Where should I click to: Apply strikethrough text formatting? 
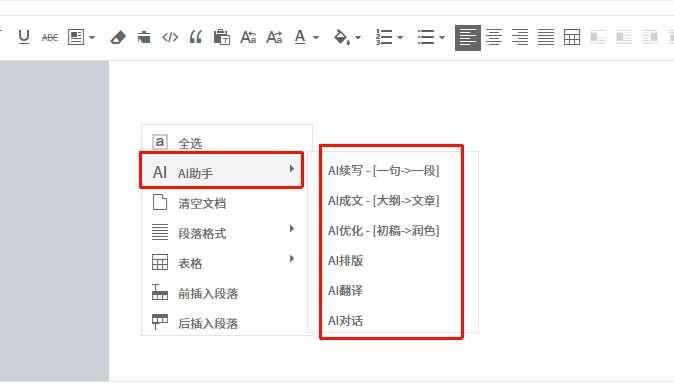[50, 37]
